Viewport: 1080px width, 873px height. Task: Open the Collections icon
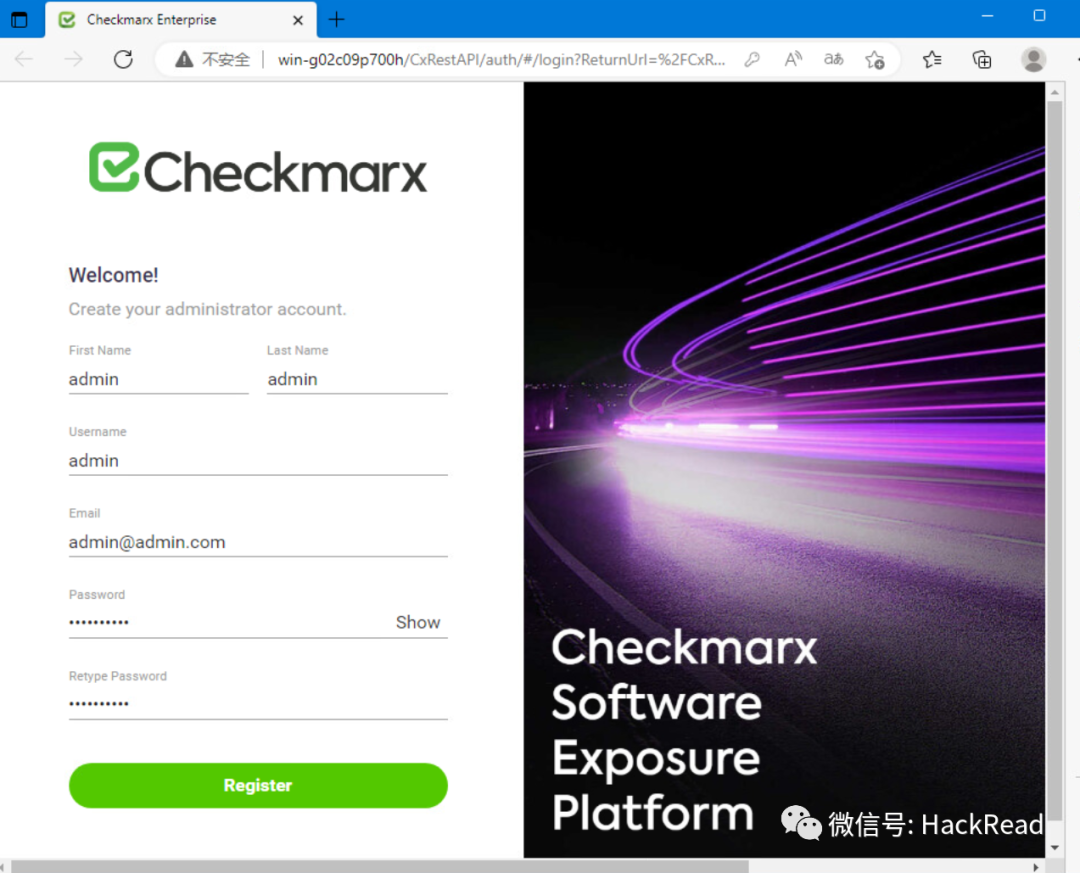pos(982,60)
